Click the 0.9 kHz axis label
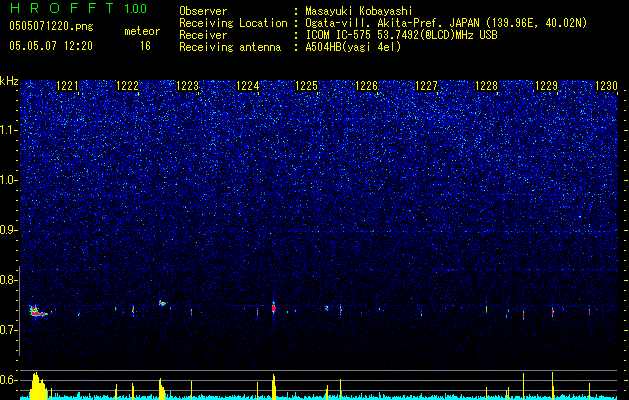The height and width of the screenshot is (400, 629). [7, 230]
